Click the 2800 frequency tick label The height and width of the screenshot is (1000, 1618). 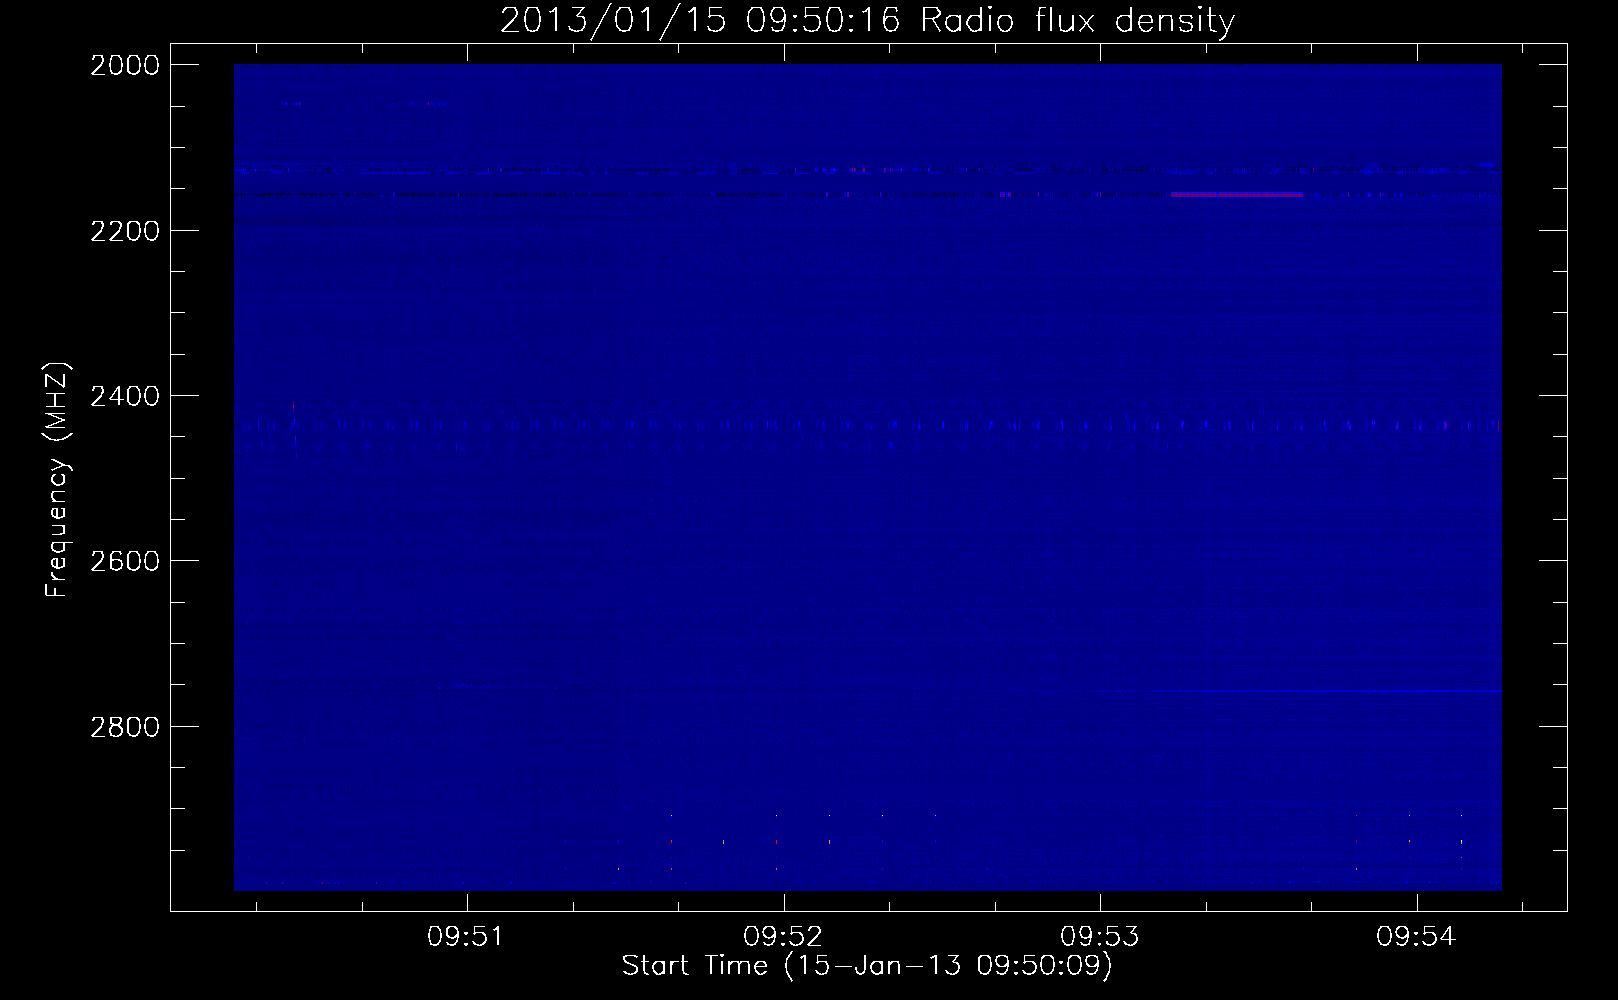pyautogui.click(x=125, y=727)
